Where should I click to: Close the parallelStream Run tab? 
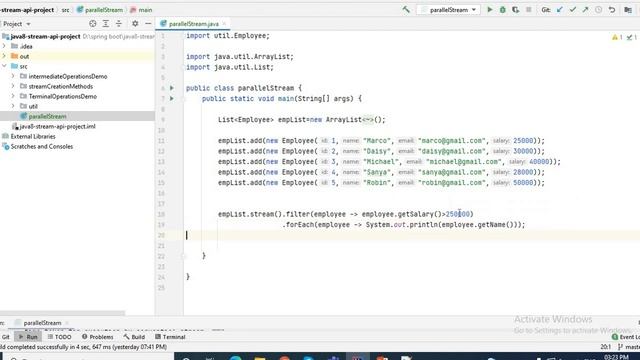point(67,323)
